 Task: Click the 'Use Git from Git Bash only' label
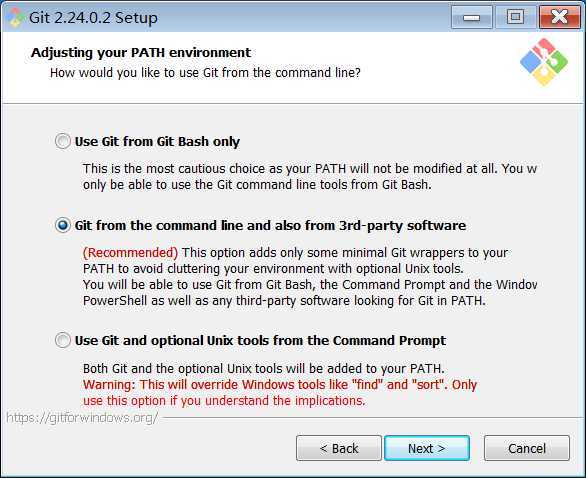[157, 142]
